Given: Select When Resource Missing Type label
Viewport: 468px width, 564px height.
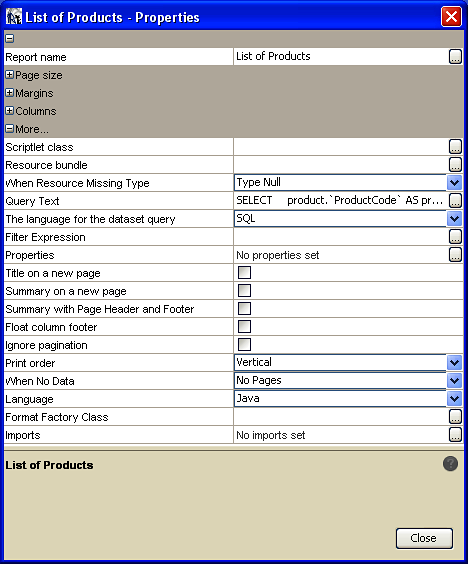Looking at the screenshot, I should (x=77, y=183).
